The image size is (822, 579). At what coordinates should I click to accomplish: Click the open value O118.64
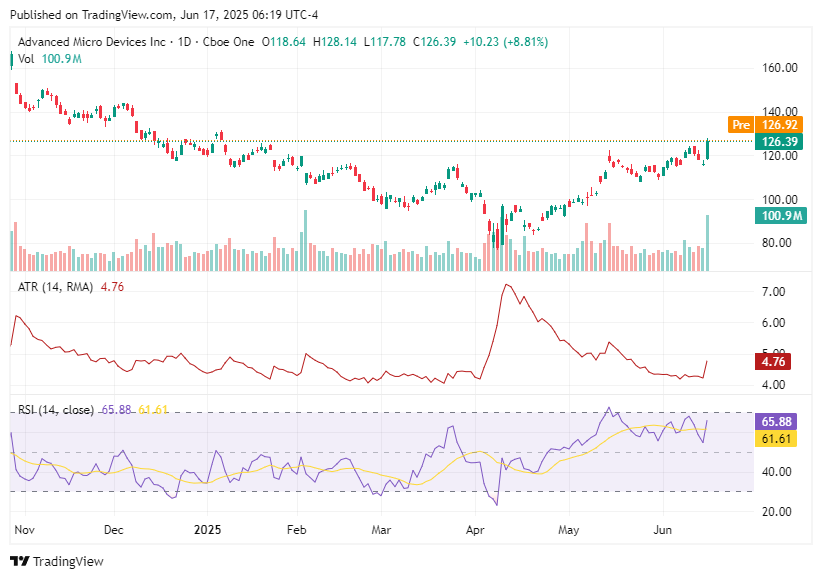(284, 42)
